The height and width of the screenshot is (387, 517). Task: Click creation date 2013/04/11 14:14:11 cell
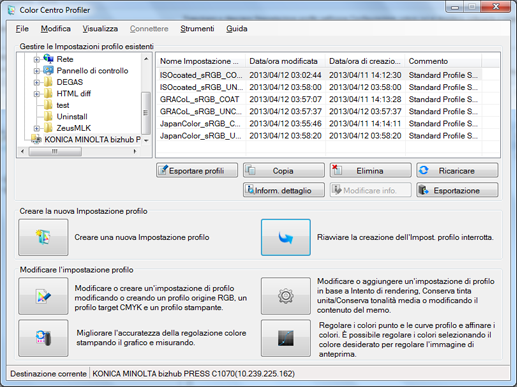[x=365, y=124]
